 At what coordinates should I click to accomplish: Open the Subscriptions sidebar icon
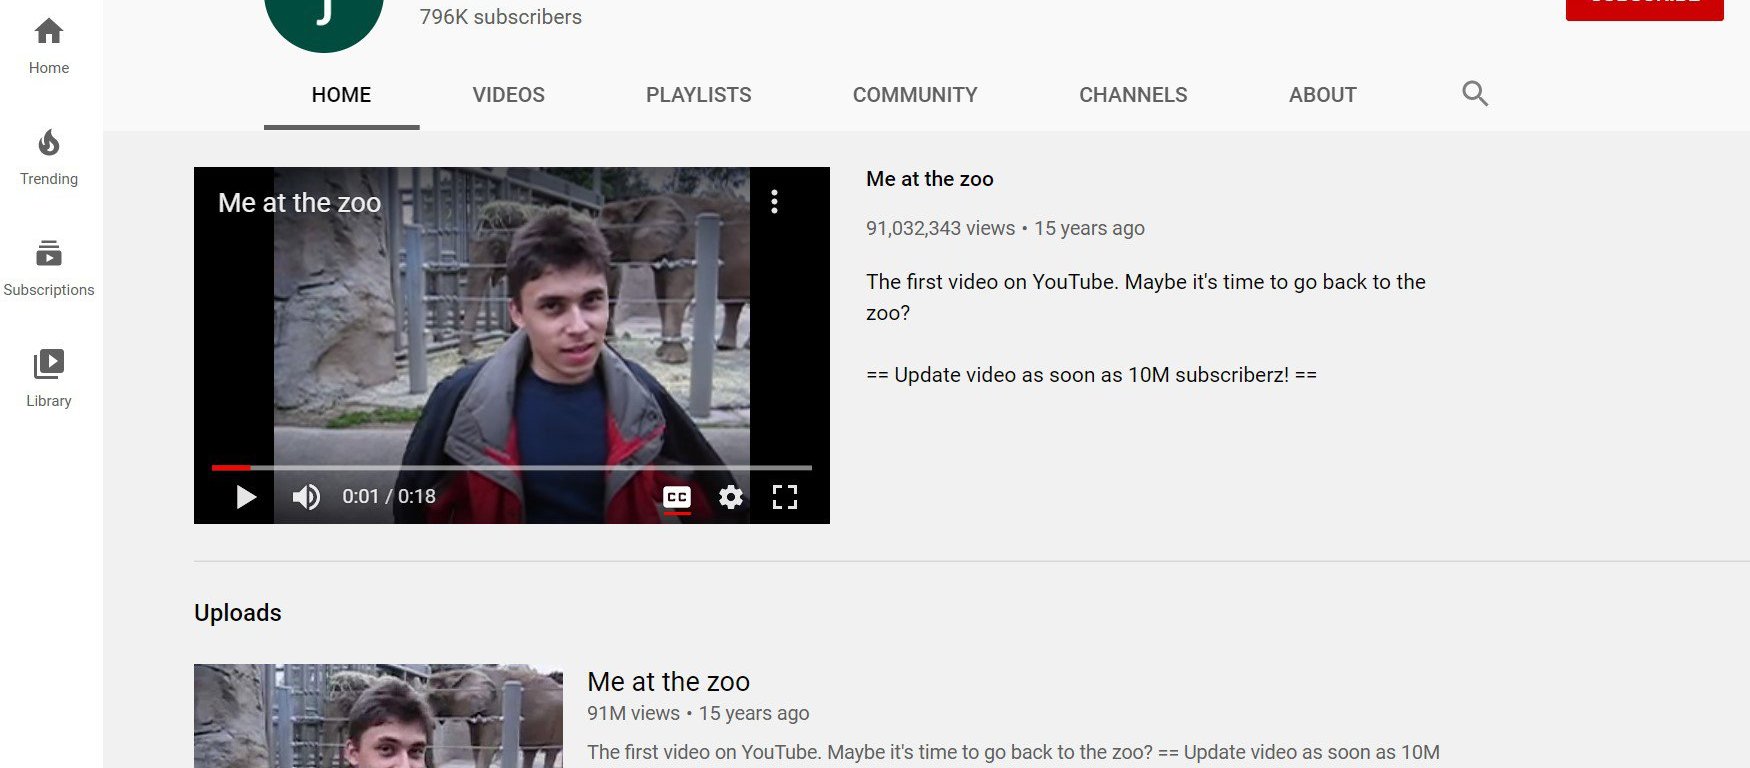48,254
